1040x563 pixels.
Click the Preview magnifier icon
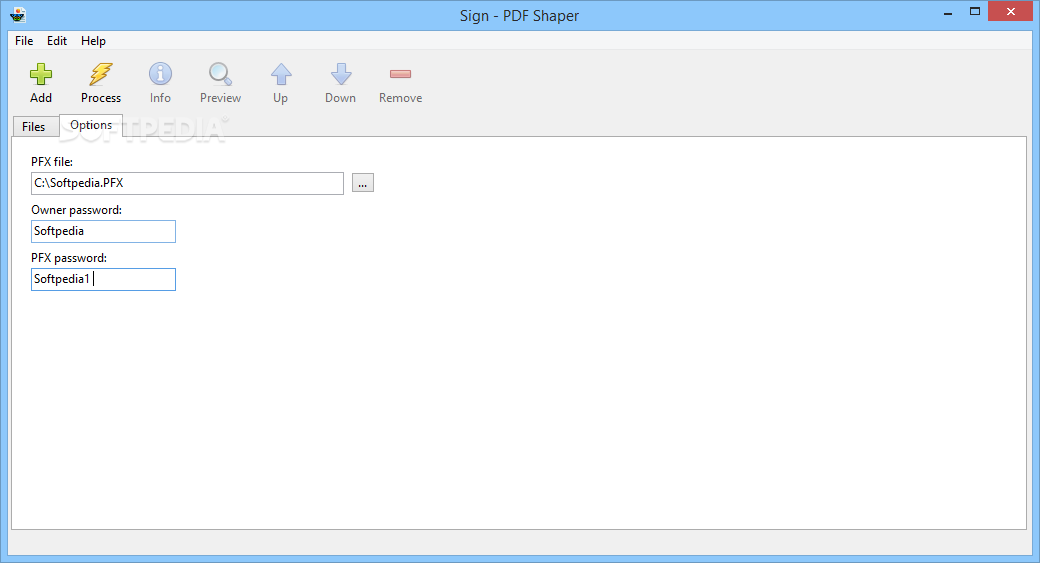(x=220, y=74)
